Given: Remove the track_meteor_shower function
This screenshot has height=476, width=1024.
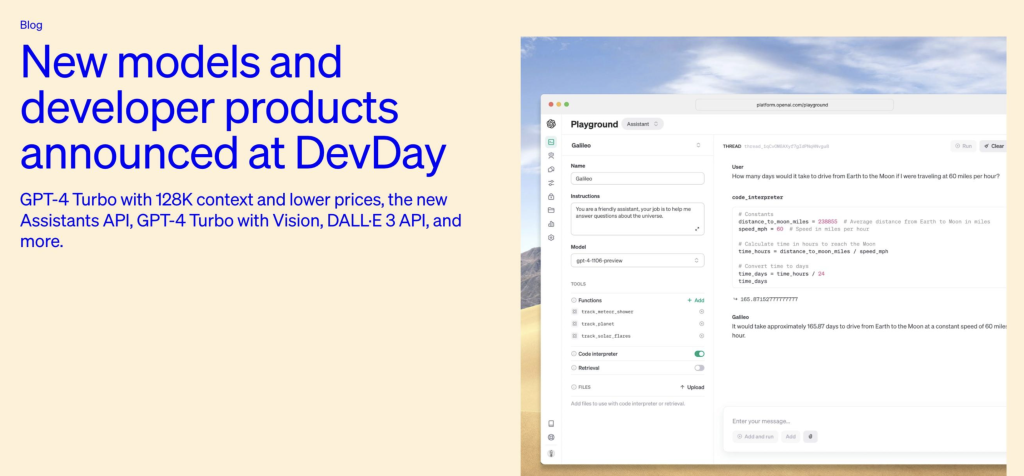Looking at the screenshot, I should tap(701, 312).
